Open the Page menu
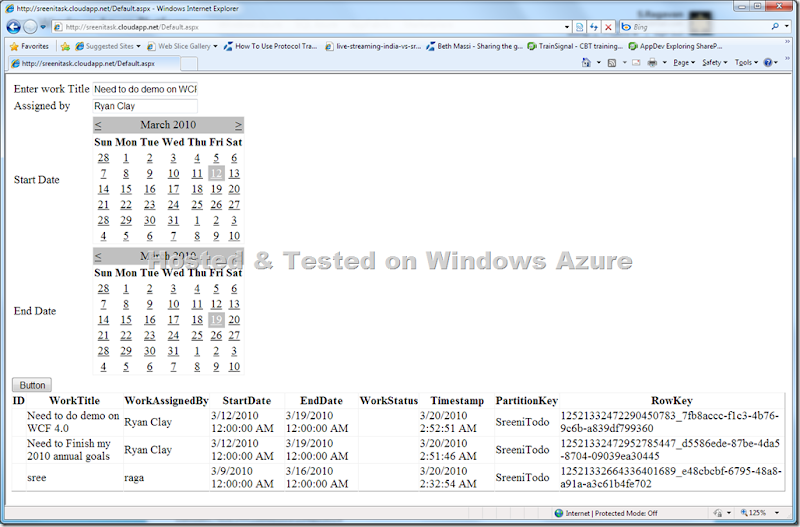 [684, 63]
